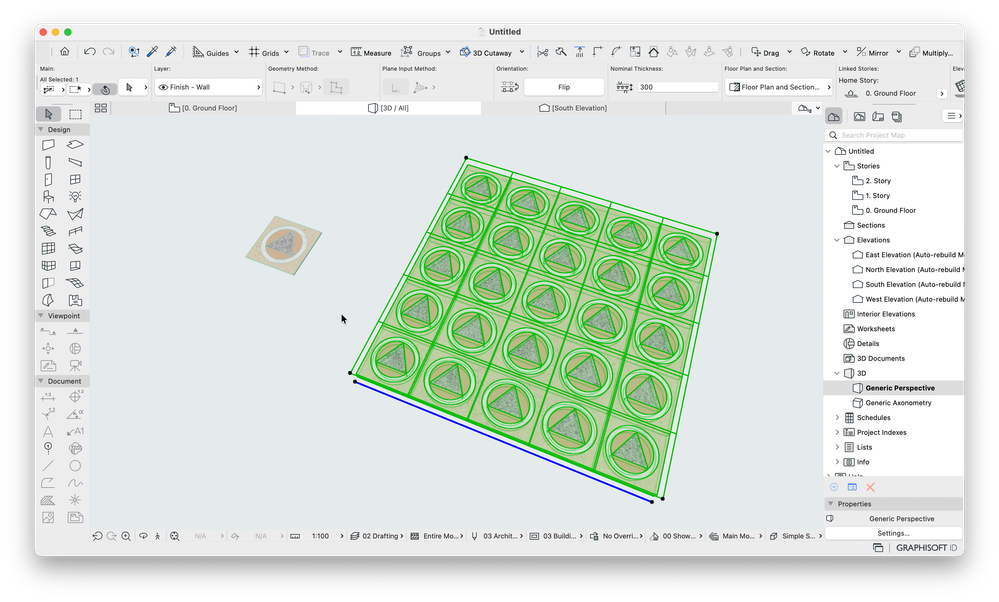Select the Line tool
Image resolution: width=999 pixels, height=602 pixels.
coord(48,466)
